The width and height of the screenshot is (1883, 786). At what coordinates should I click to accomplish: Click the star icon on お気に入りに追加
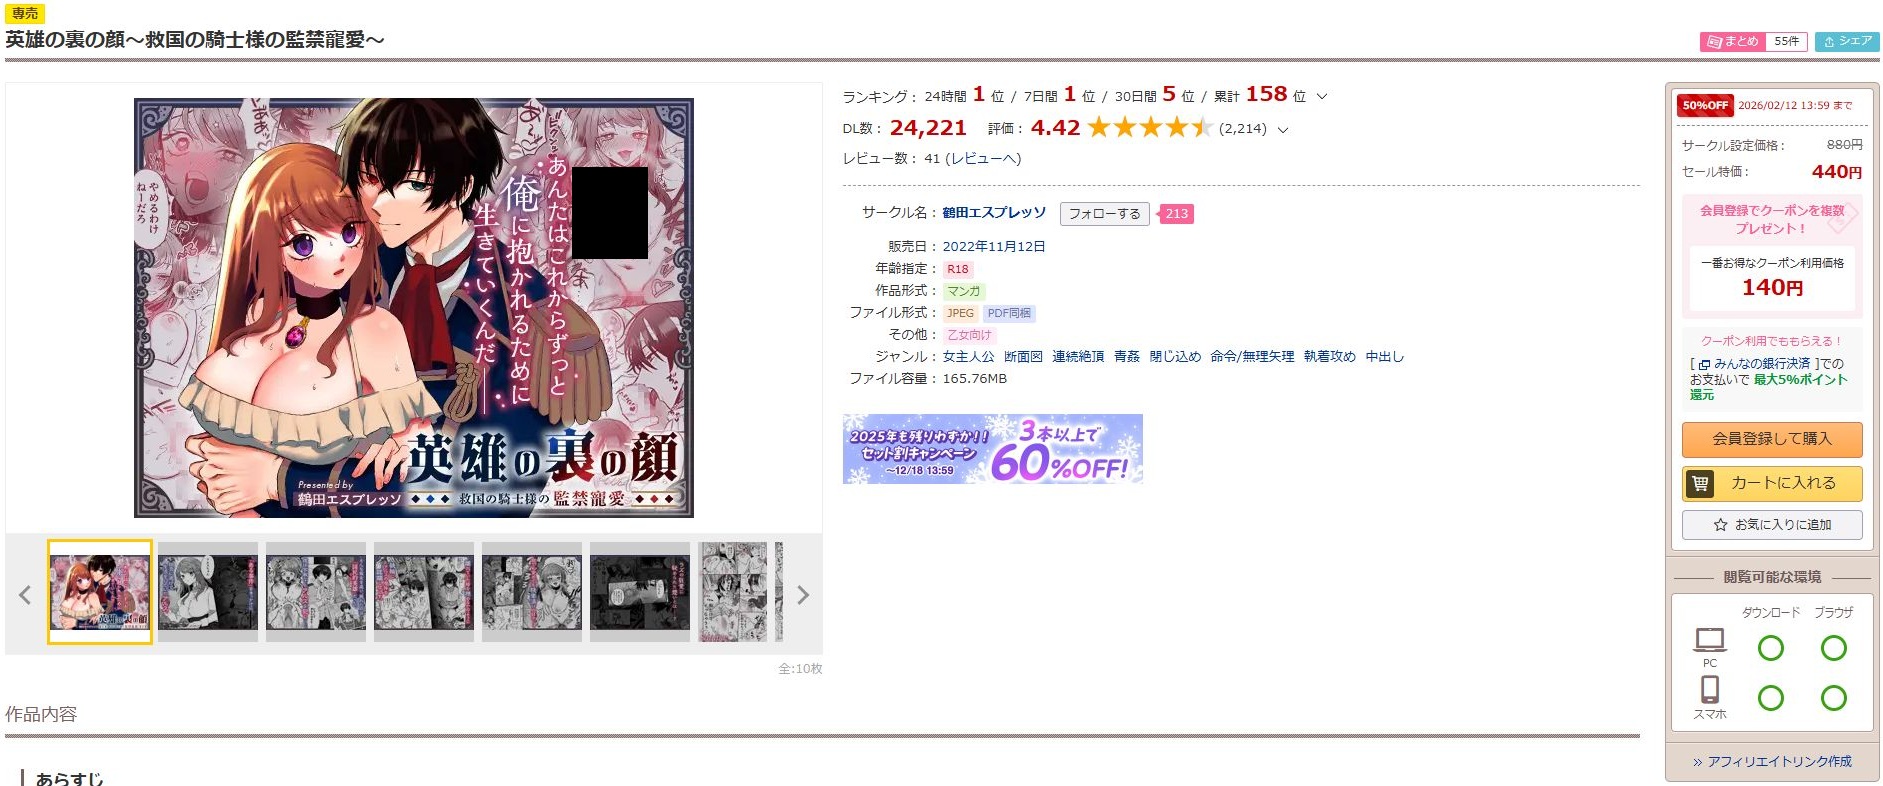pos(1720,524)
